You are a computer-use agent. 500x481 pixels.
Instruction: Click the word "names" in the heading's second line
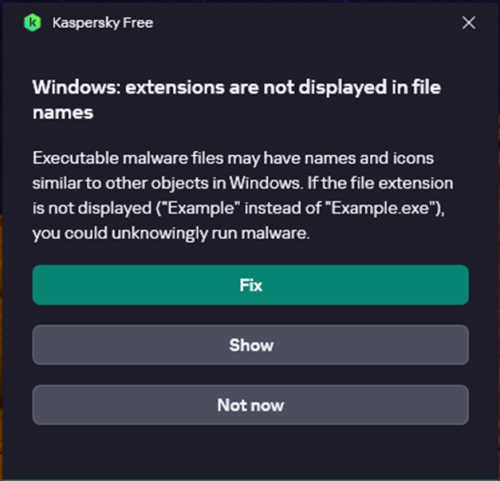63,113
